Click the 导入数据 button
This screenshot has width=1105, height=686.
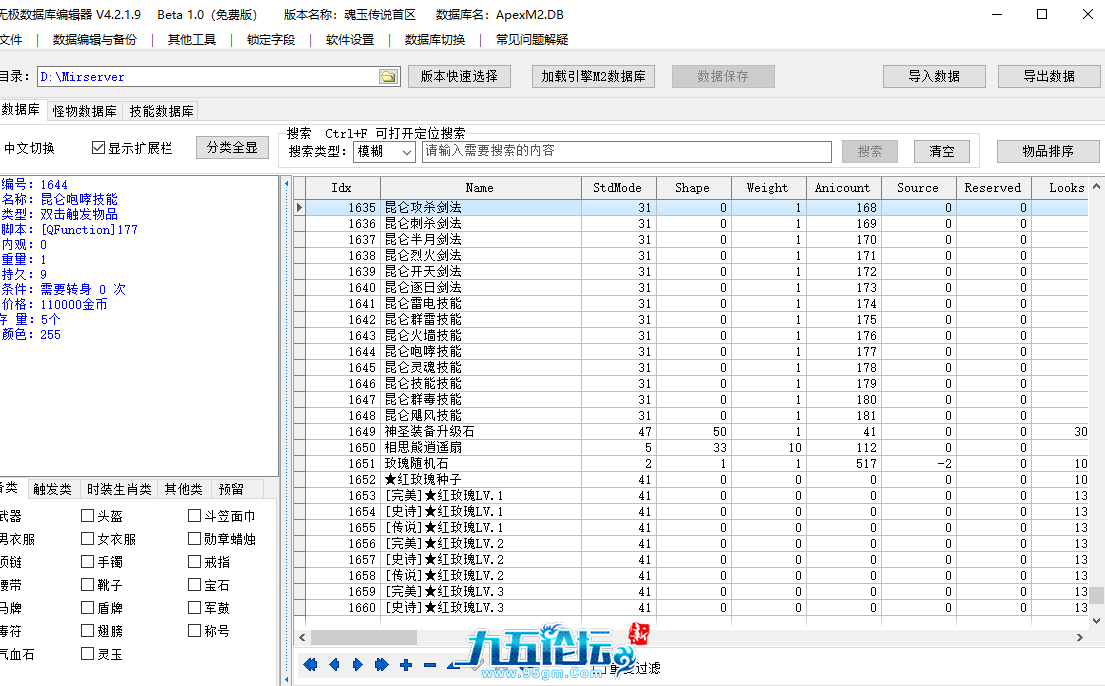tap(933, 77)
